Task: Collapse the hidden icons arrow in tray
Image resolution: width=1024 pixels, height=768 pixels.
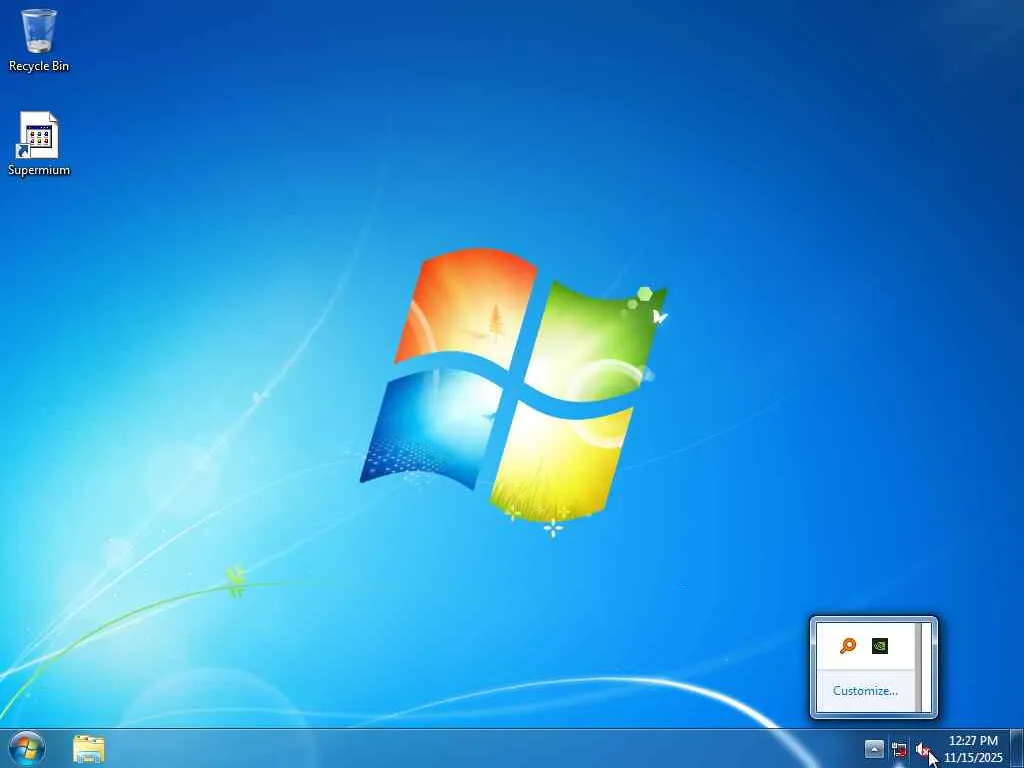Action: pos(874,749)
